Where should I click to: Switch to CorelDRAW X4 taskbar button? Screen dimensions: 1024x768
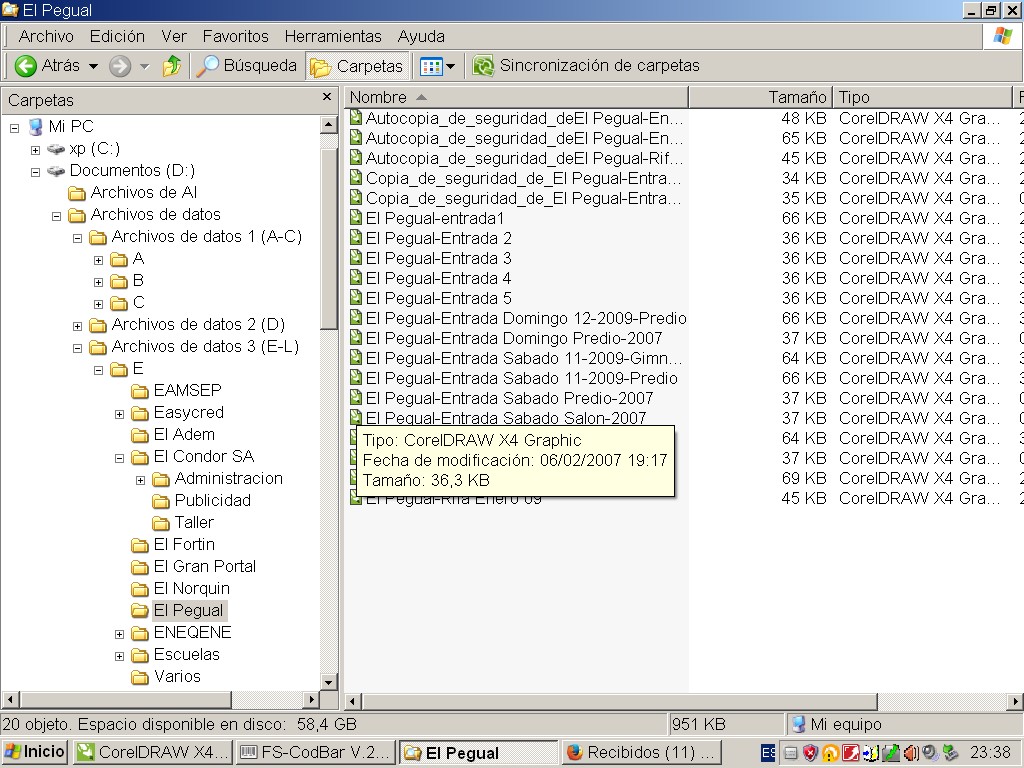pos(153,752)
